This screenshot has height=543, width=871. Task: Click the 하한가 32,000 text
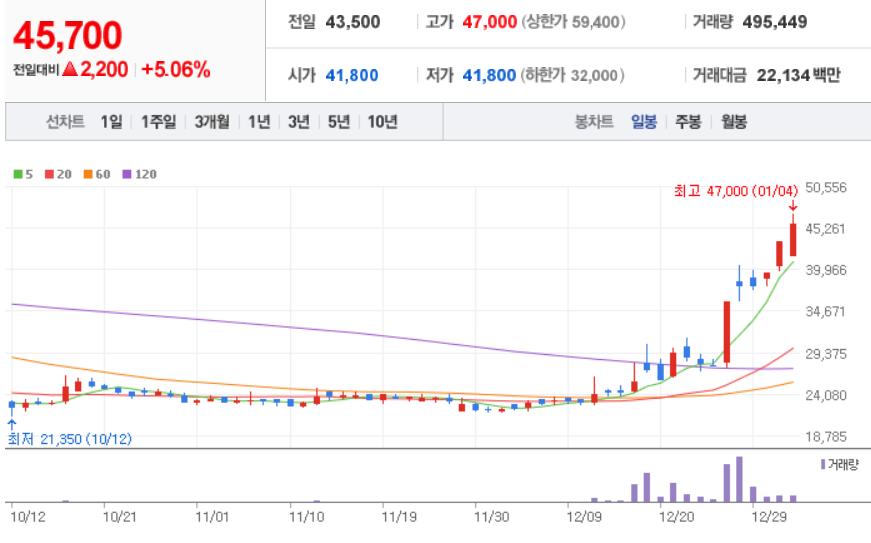click(572, 75)
